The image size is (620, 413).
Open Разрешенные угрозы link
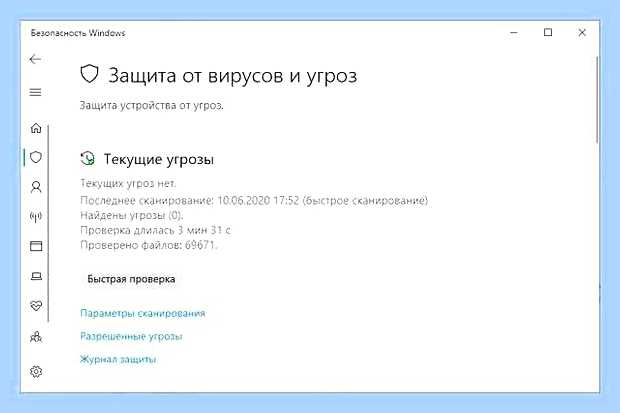point(131,336)
